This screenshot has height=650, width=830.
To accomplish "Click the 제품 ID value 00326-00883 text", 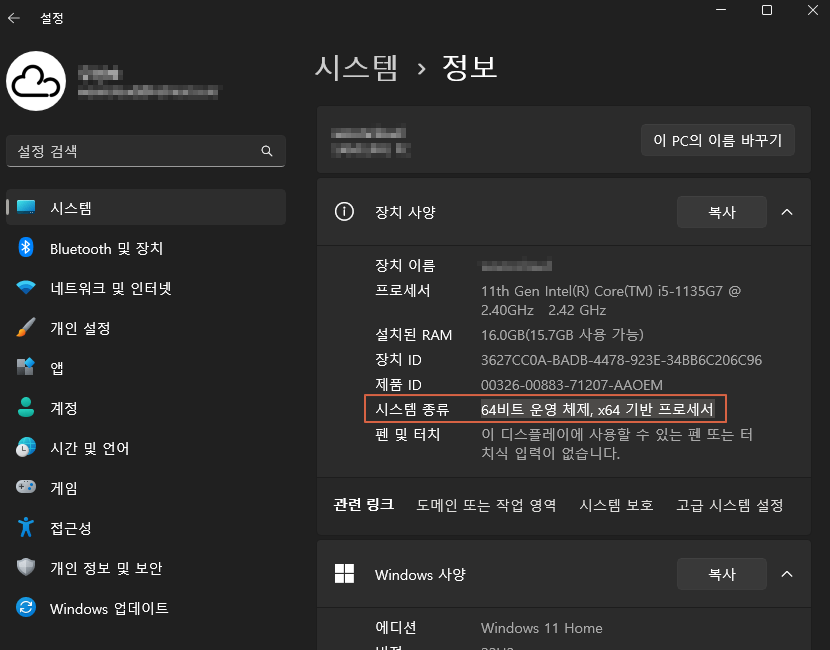I will (x=571, y=385).
